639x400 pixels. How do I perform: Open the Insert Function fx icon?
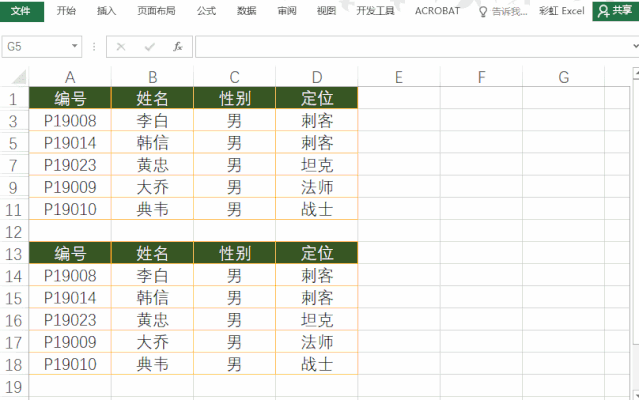178,47
